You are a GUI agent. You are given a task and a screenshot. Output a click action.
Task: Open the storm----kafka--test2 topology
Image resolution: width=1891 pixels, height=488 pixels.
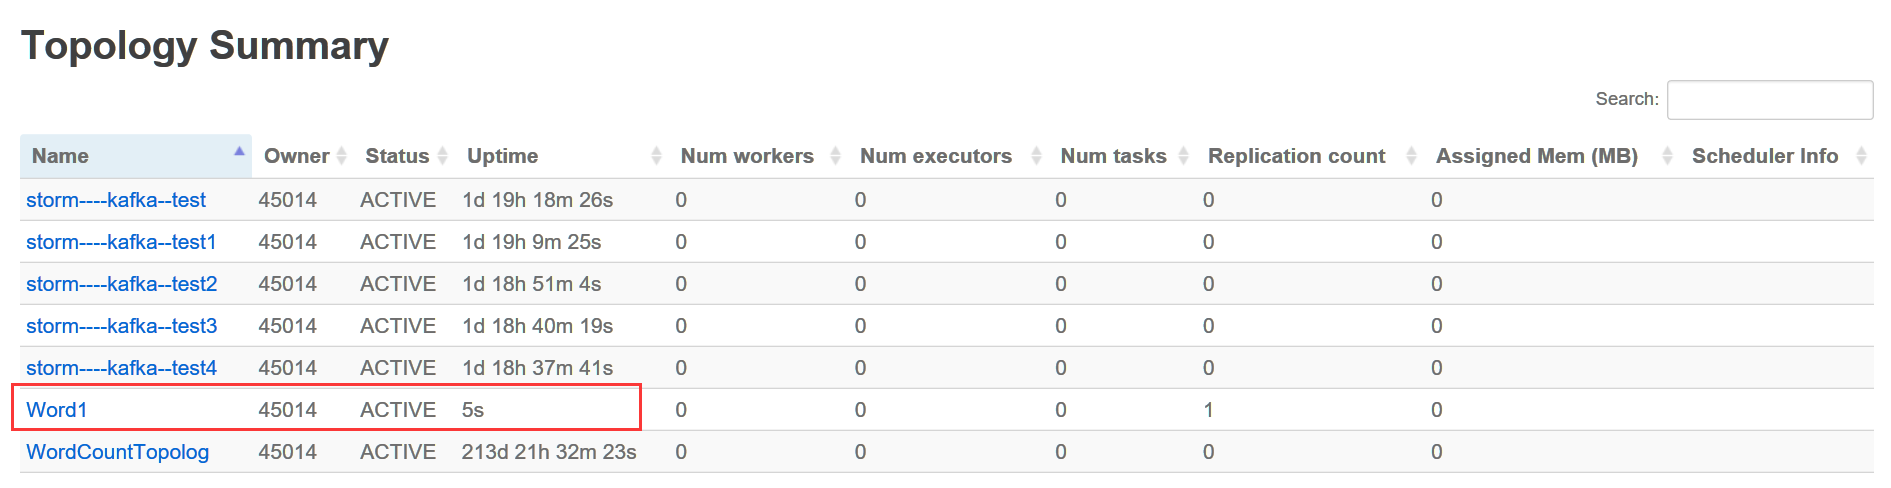pos(121,284)
